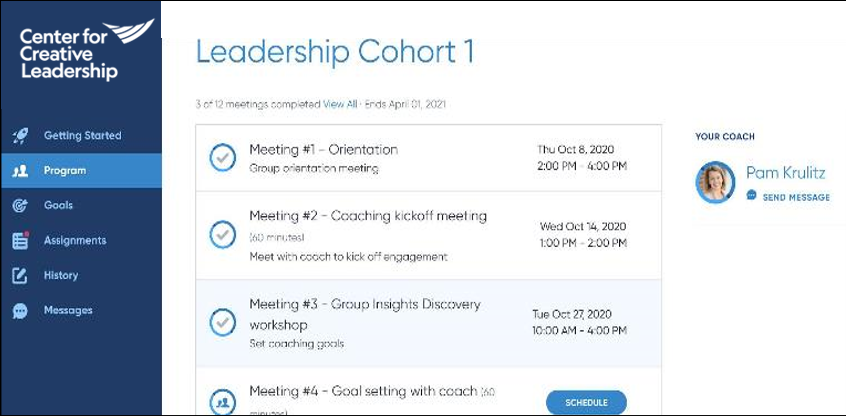Click the SCHEDULE button for Meeting #4
Image resolution: width=846 pixels, height=416 pixels.
click(x=586, y=403)
